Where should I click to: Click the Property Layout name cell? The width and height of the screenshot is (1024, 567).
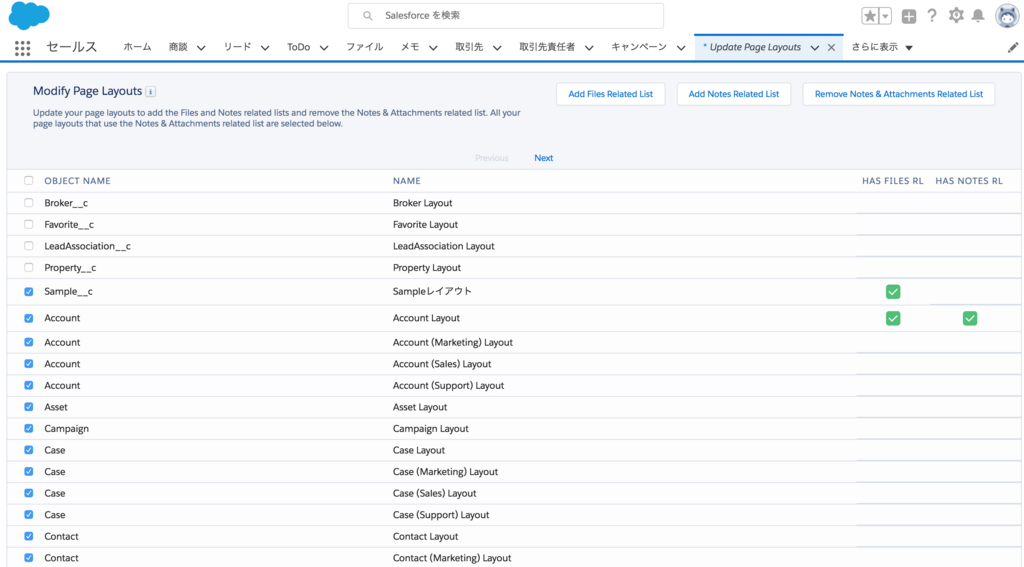[x=426, y=268]
